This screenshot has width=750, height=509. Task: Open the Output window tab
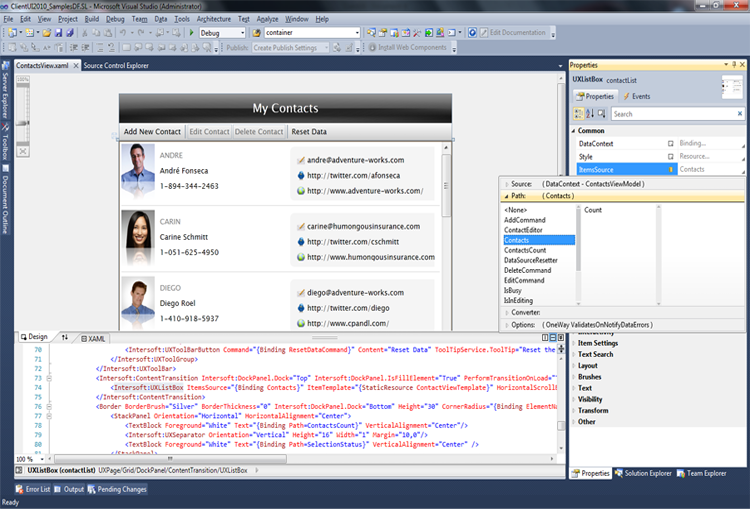pos(69,489)
